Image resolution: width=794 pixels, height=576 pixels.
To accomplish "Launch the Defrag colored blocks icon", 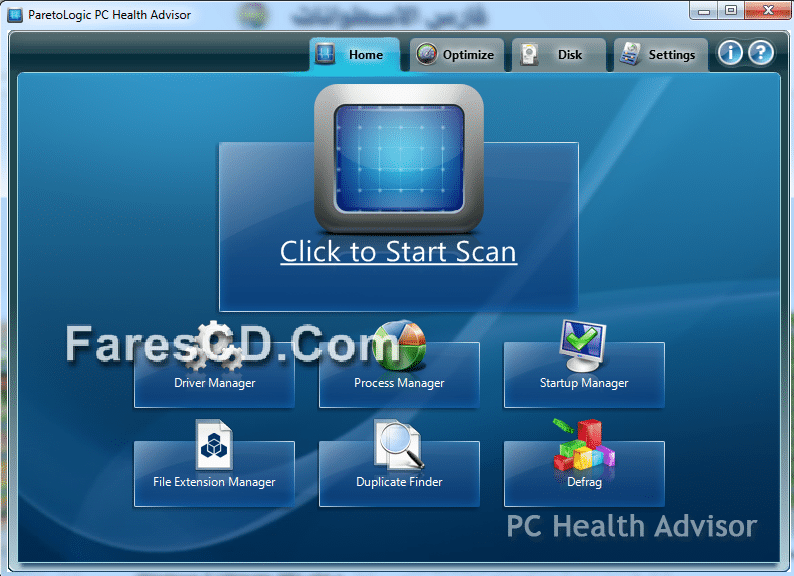I will (583, 444).
